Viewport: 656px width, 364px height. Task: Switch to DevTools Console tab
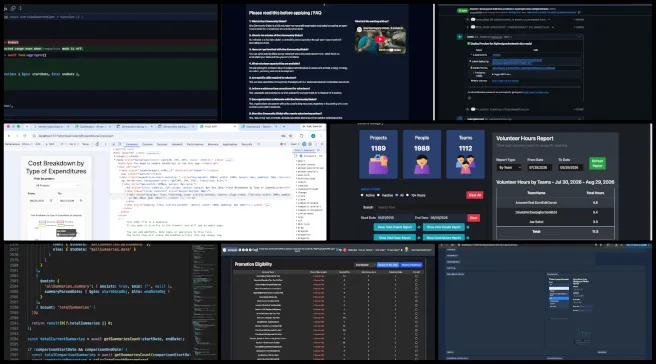[147, 144]
